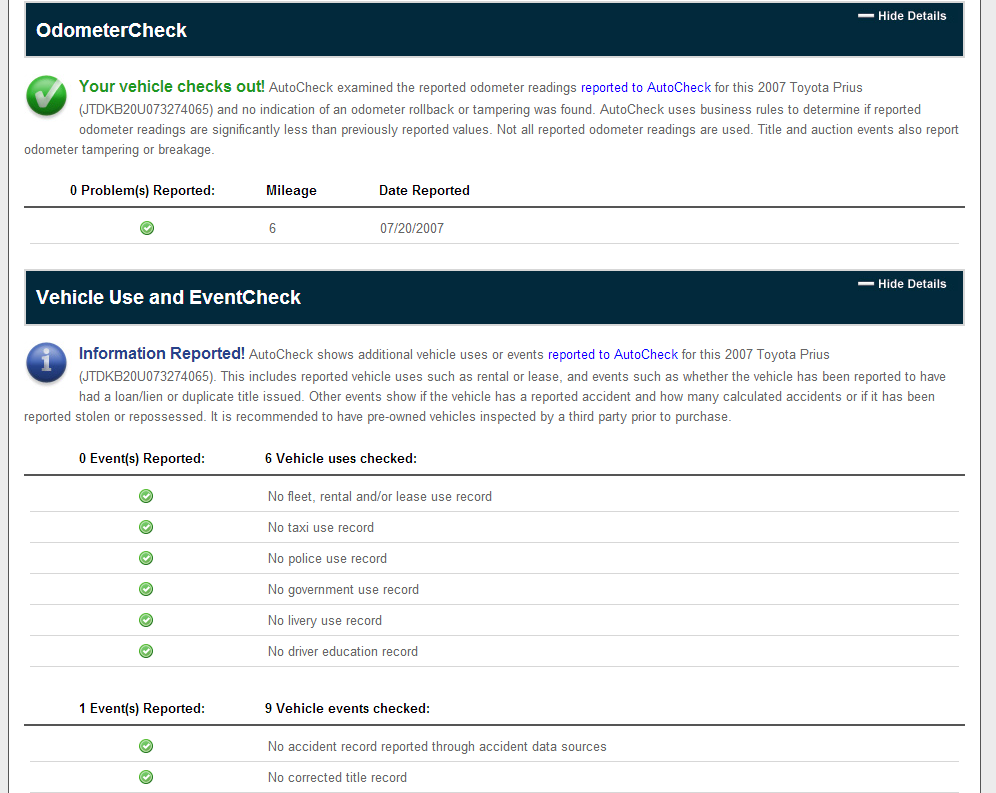
Task: Click the green check beside No accident record reported
Action: coord(146,746)
